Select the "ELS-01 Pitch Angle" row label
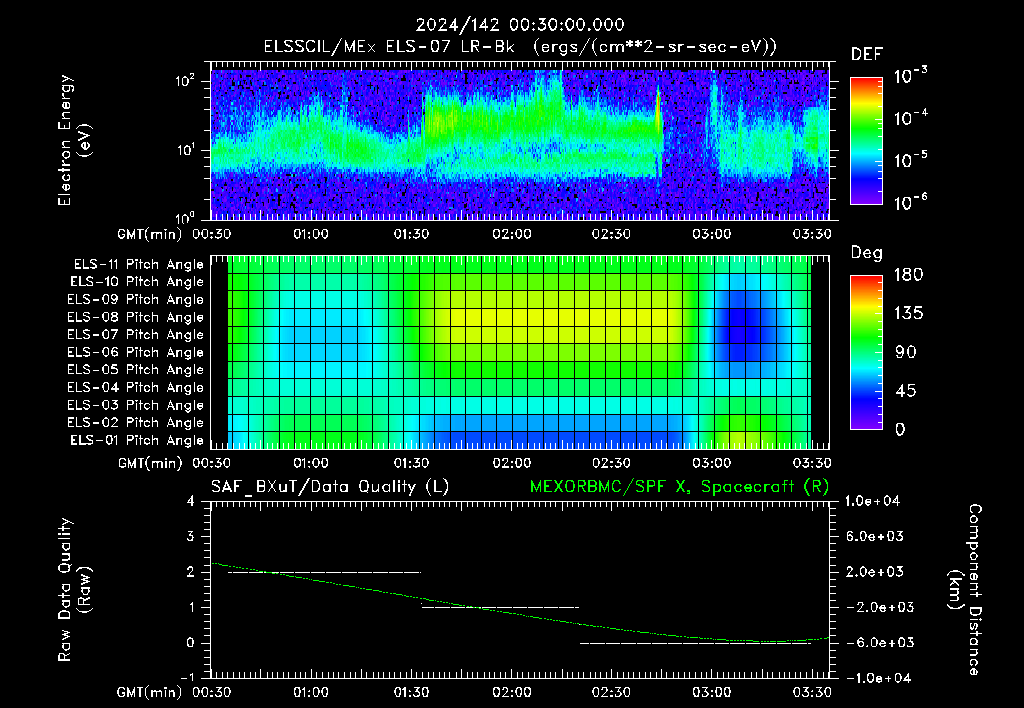This screenshot has height=708, width=1024. (x=137, y=440)
